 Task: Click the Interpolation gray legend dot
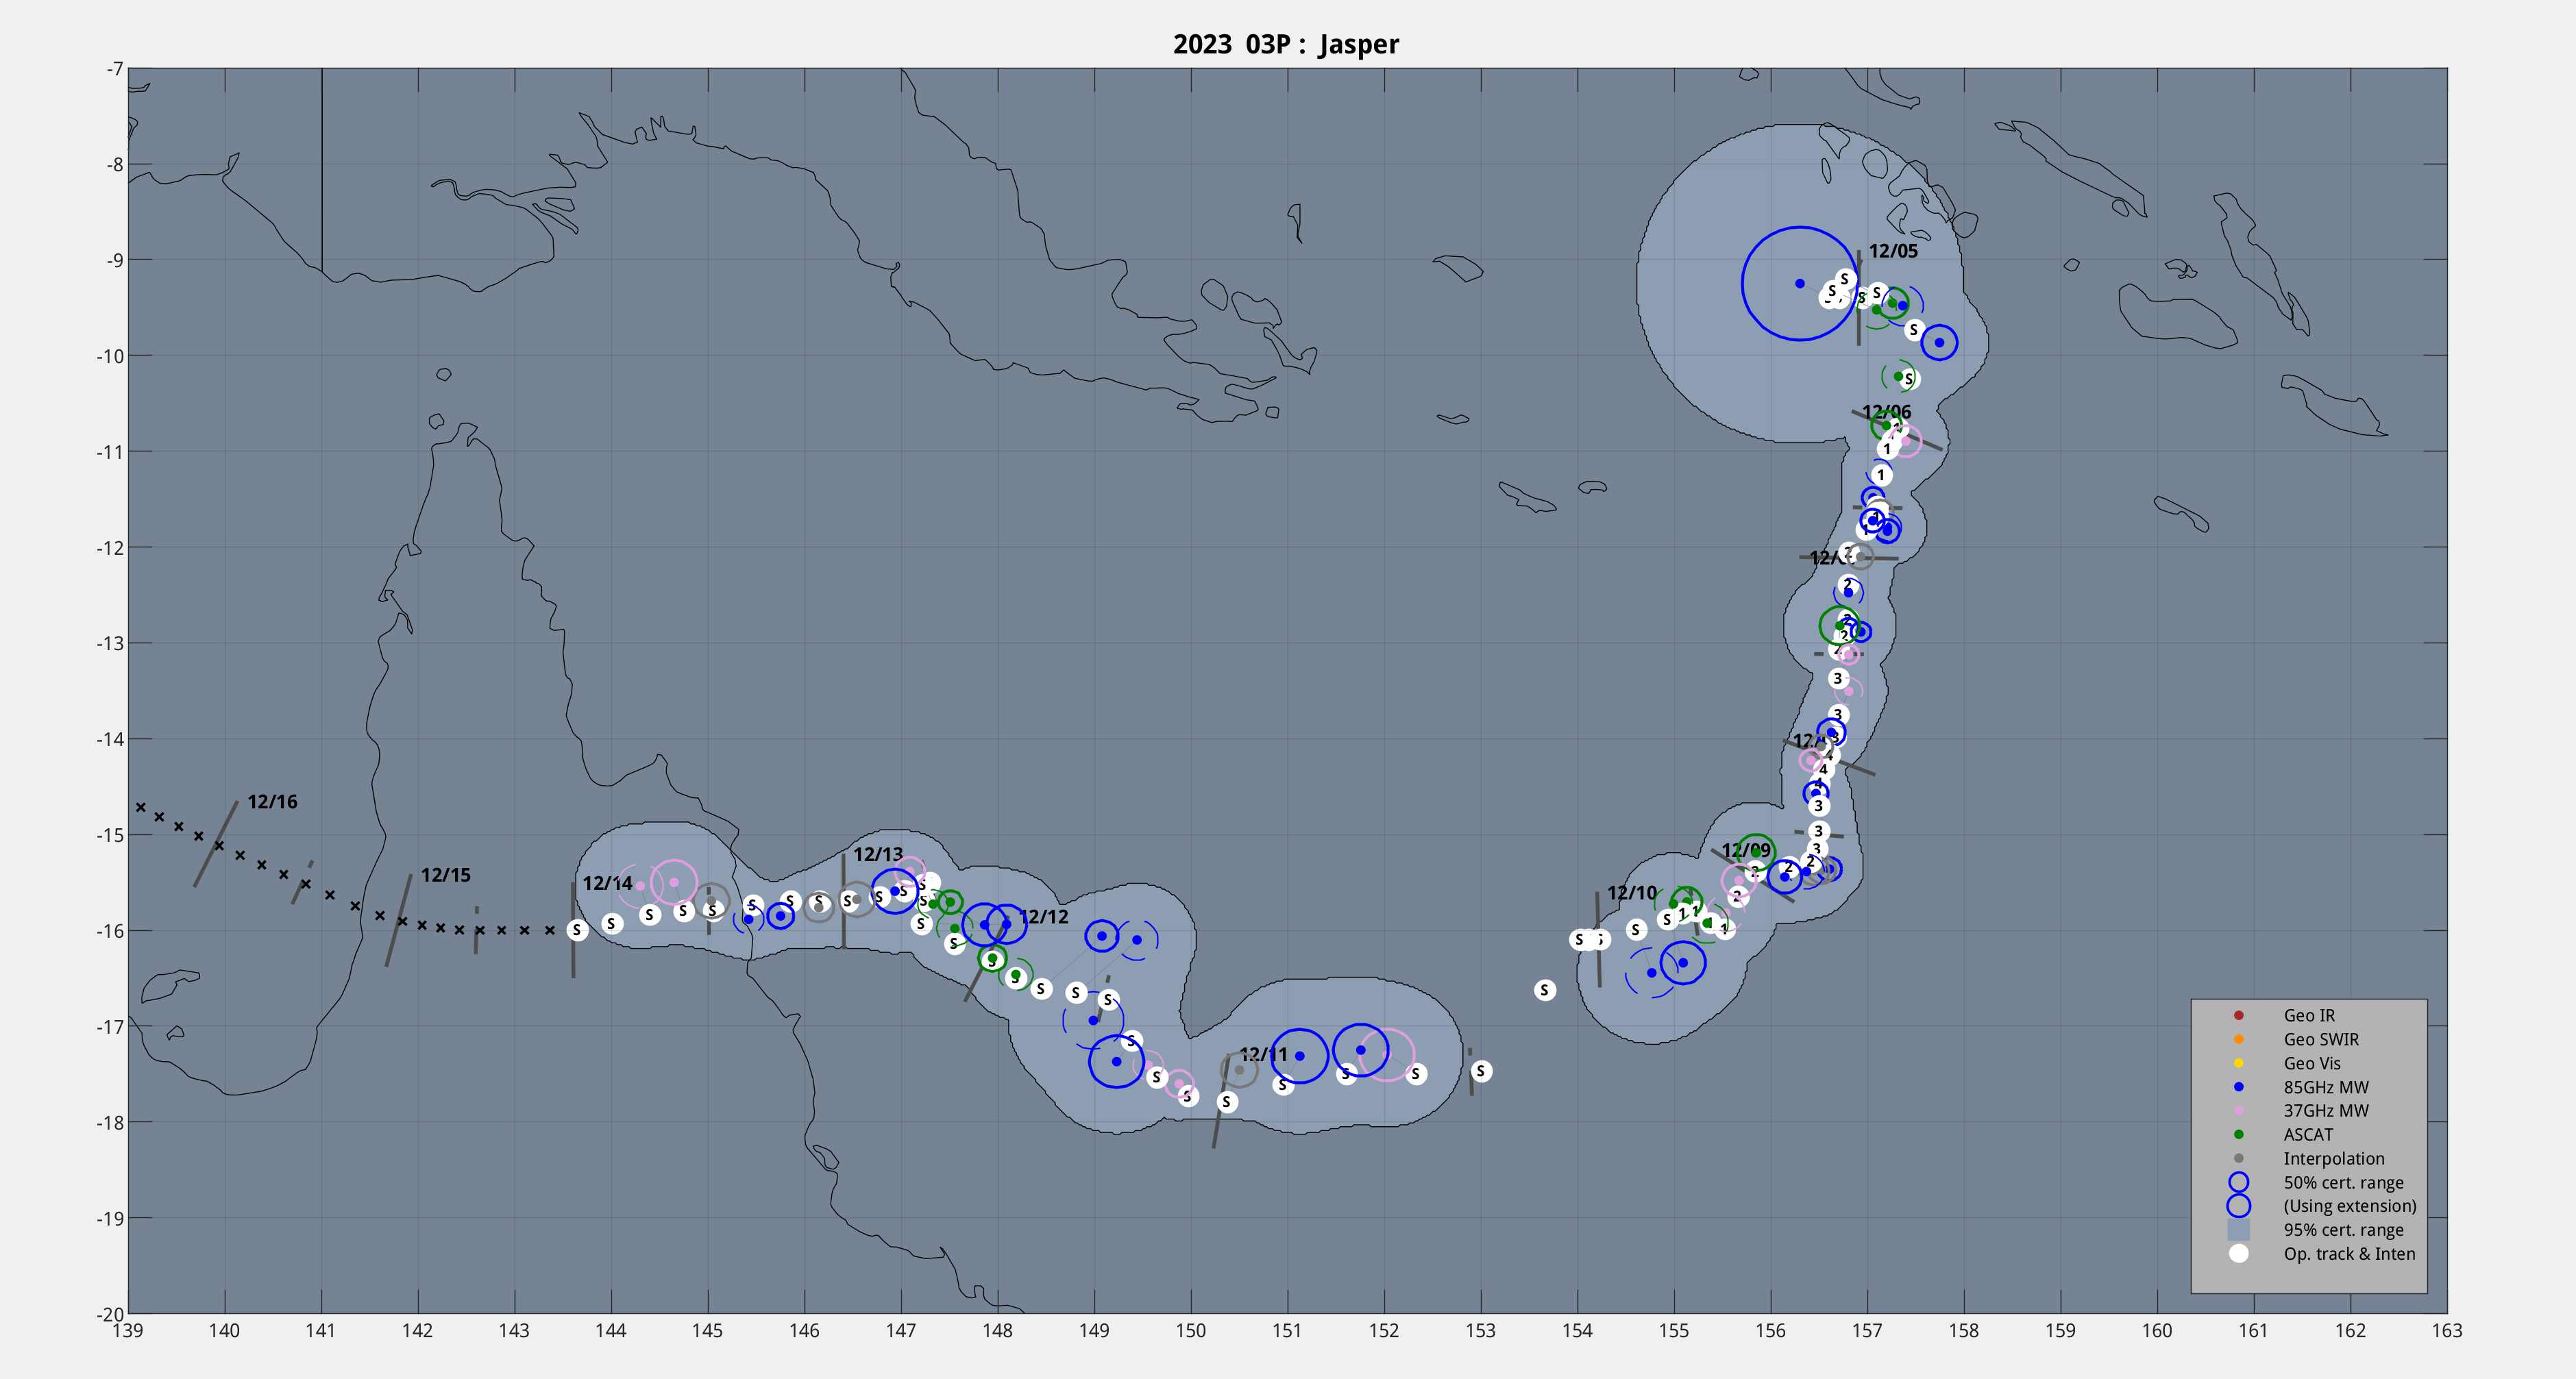(x=2238, y=1158)
